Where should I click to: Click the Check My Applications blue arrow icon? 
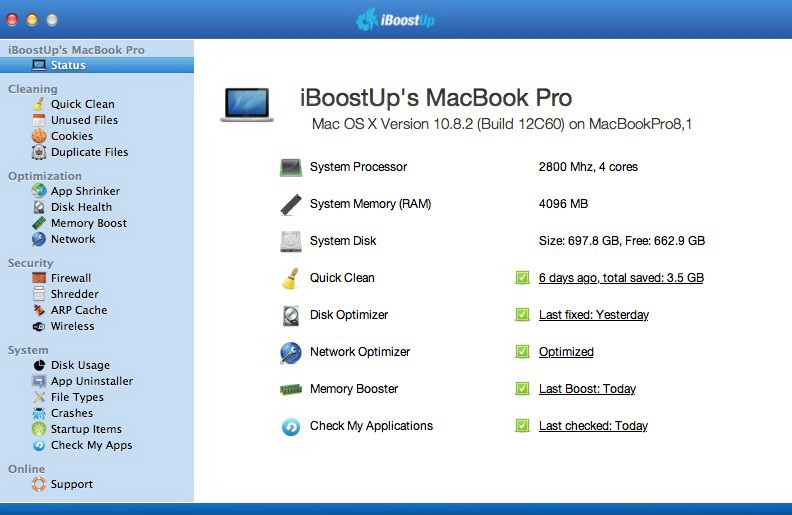[291, 427]
